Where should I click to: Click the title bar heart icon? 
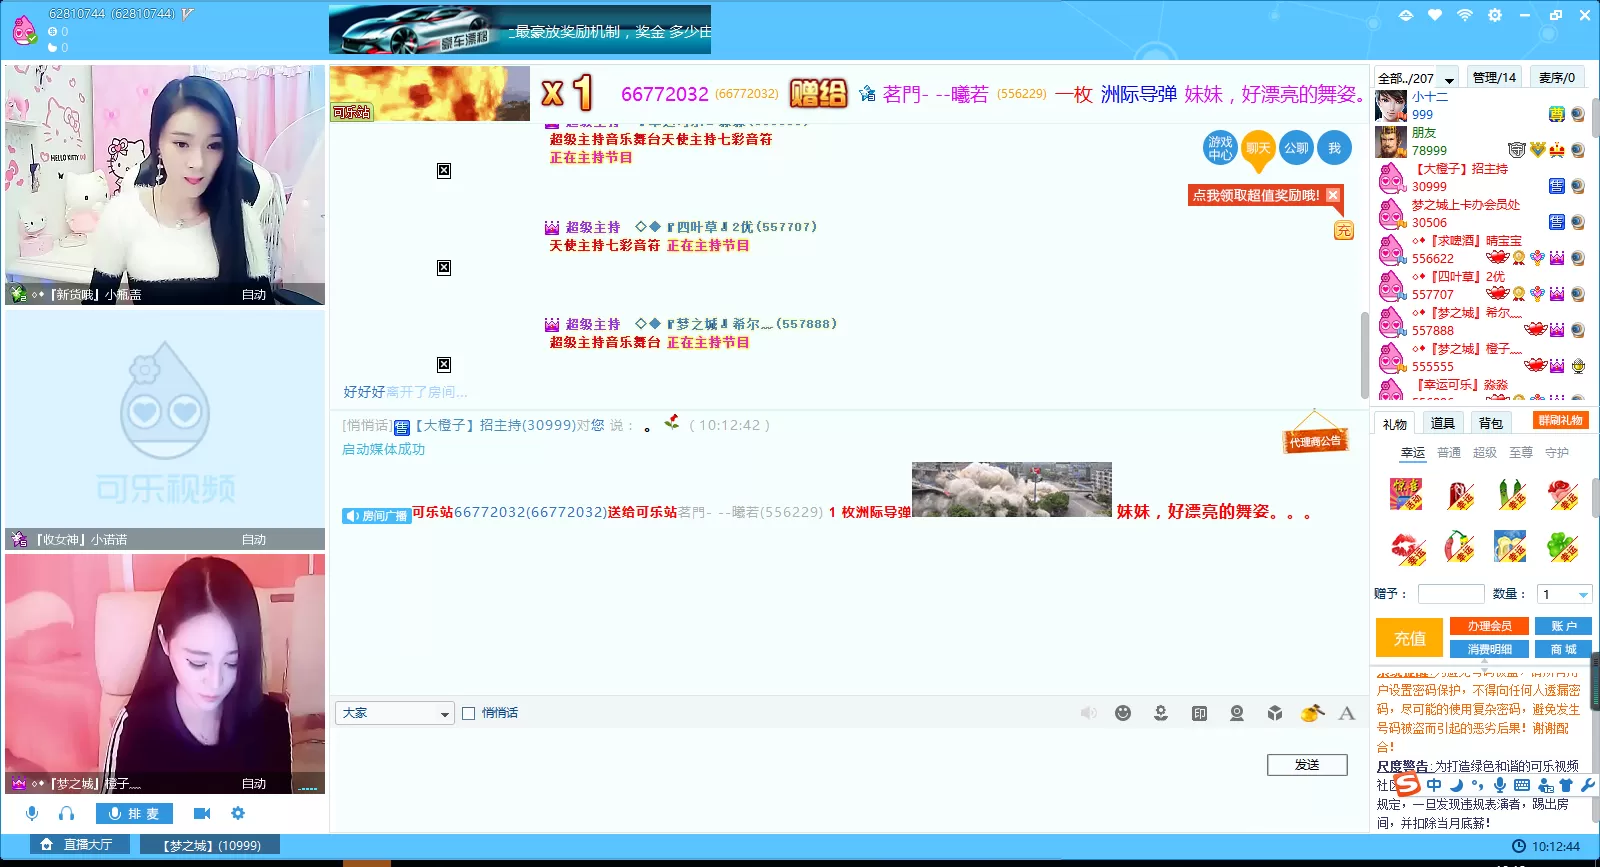tap(1435, 15)
